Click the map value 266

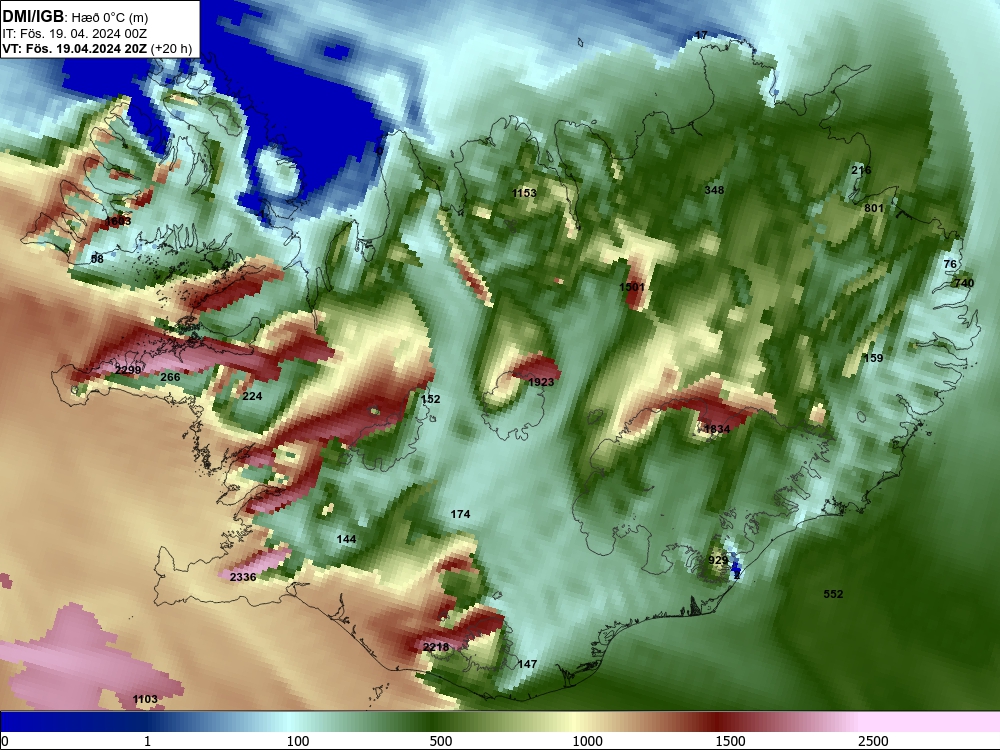[170, 378]
